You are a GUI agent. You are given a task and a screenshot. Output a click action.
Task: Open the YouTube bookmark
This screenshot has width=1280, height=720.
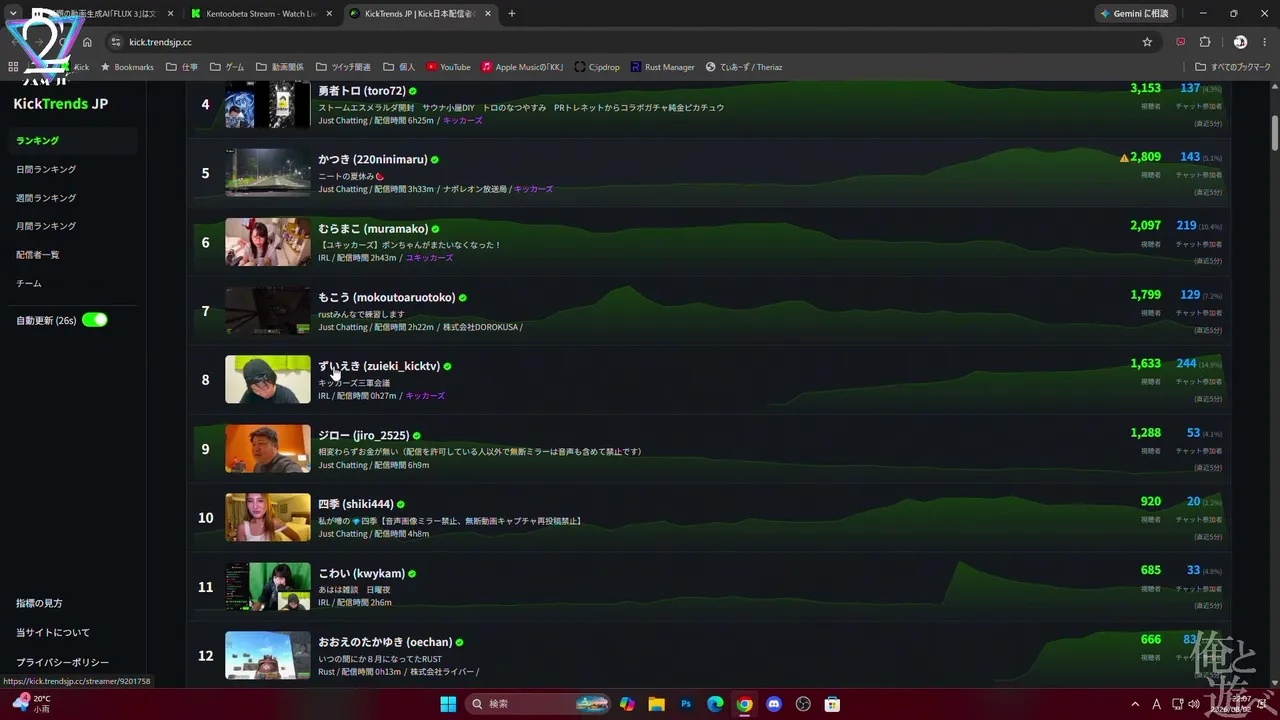(448, 67)
